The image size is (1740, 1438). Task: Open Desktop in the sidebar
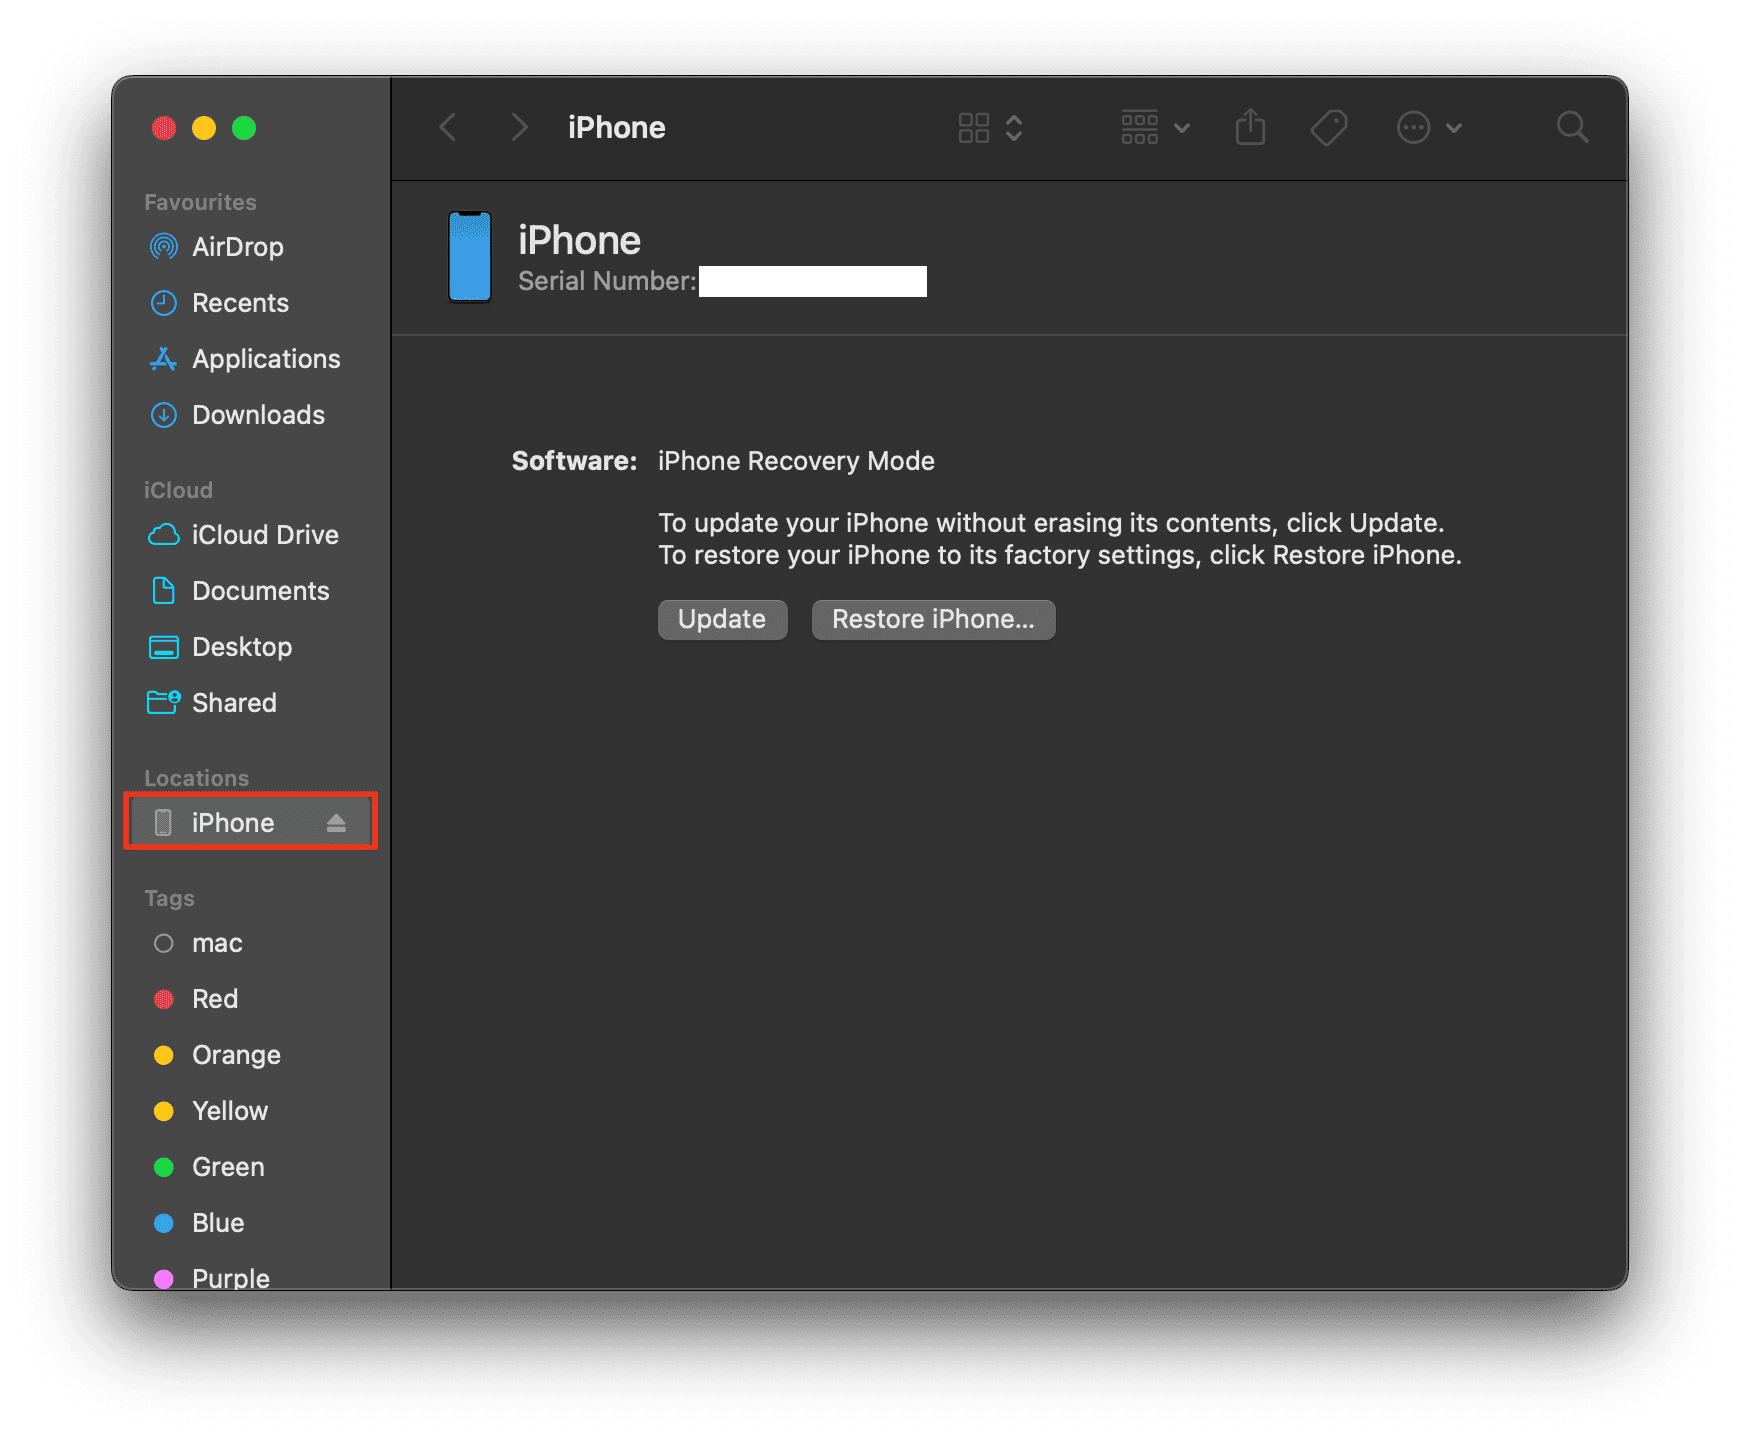pyautogui.click(x=250, y=647)
